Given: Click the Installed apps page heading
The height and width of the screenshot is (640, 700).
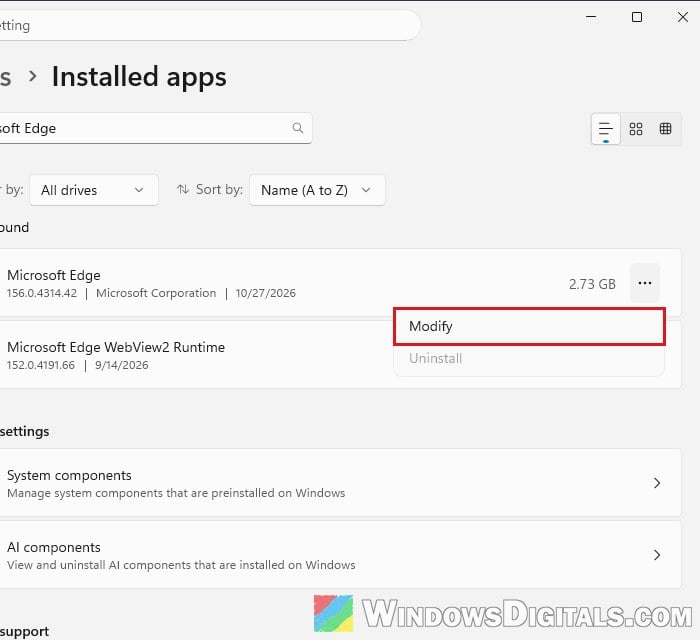Looking at the screenshot, I should tap(139, 76).
